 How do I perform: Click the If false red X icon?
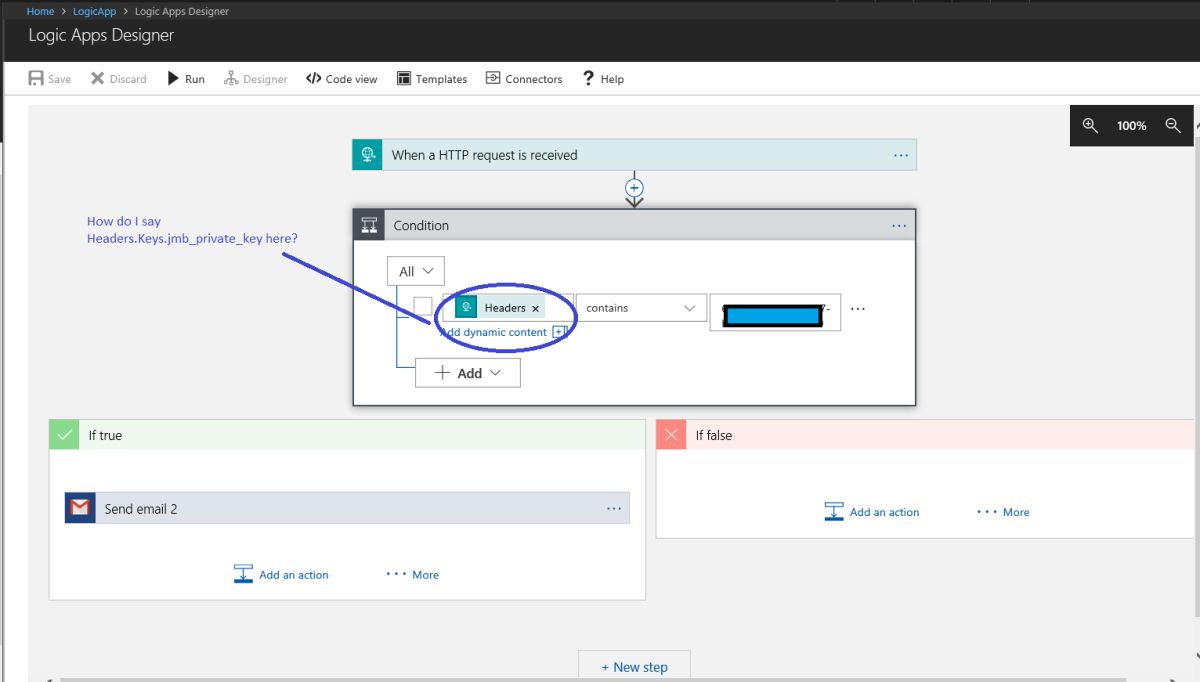click(x=671, y=435)
